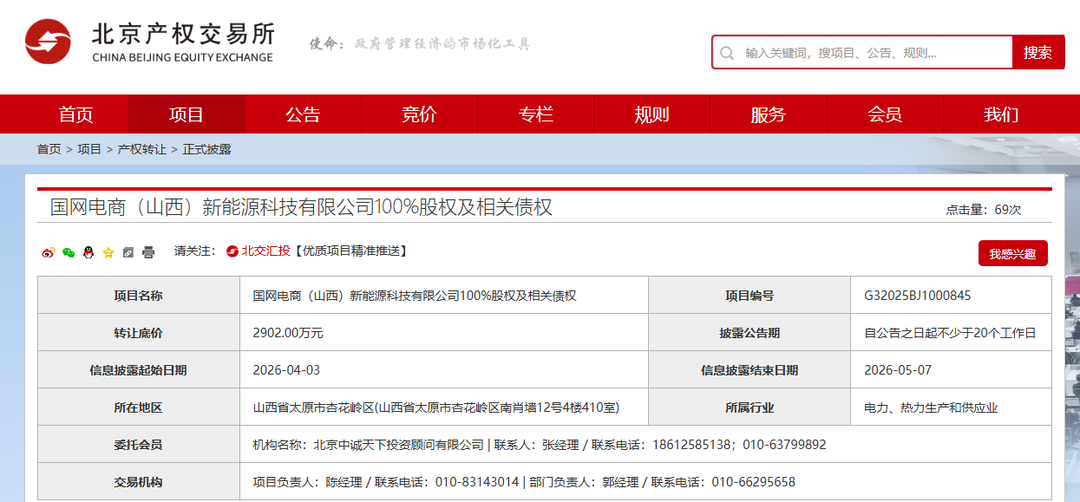Share to QQ penguin icon
Screen dimensions: 1080x502
point(88,252)
